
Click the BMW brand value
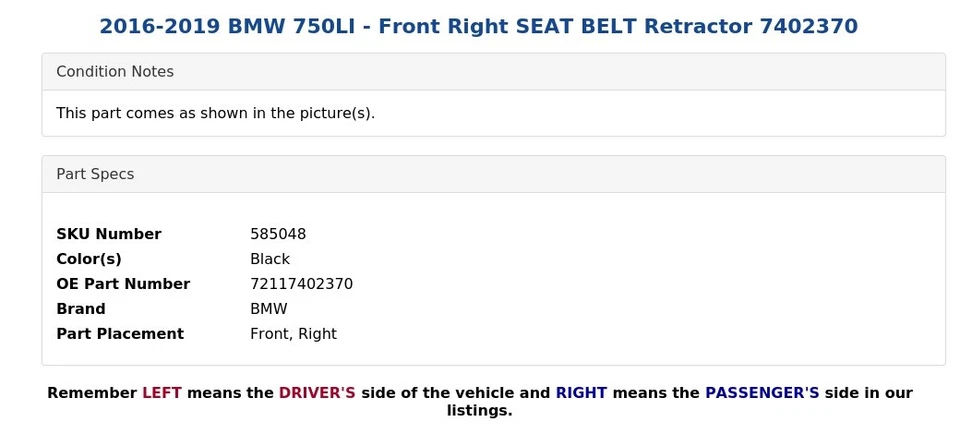tap(268, 309)
